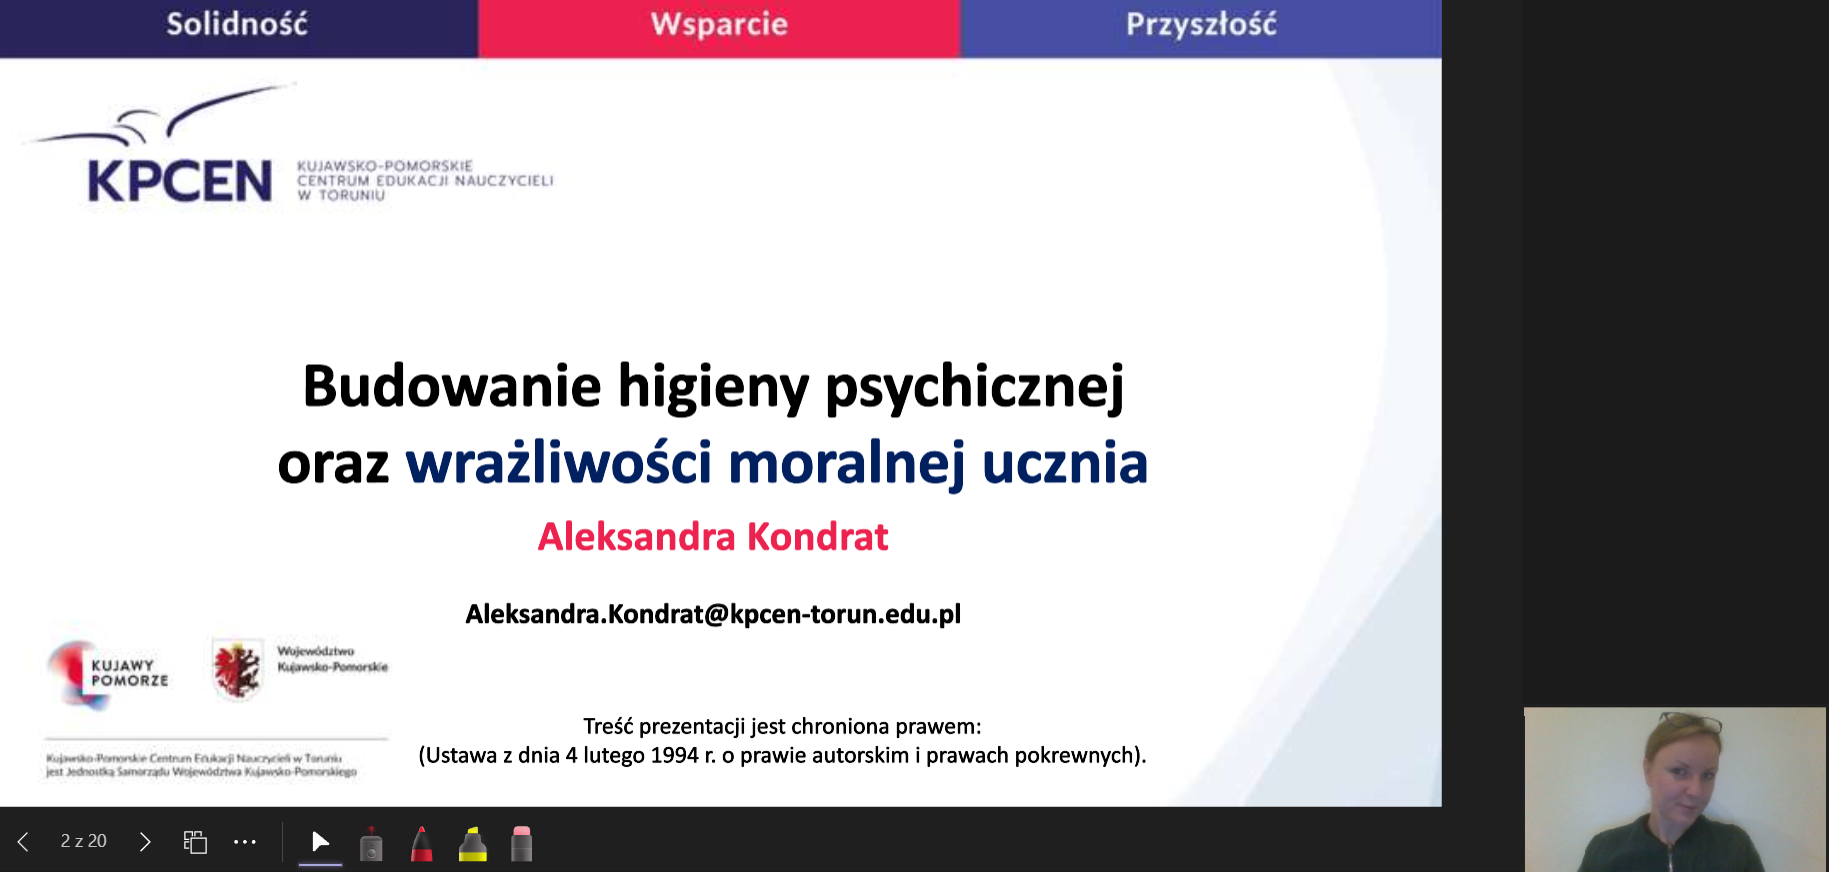This screenshot has width=1829, height=872.
Task: Click the Aleksandra.Kondrat@kpcen-torun.edu.pl email address
Action: click(x=713, y=614)
